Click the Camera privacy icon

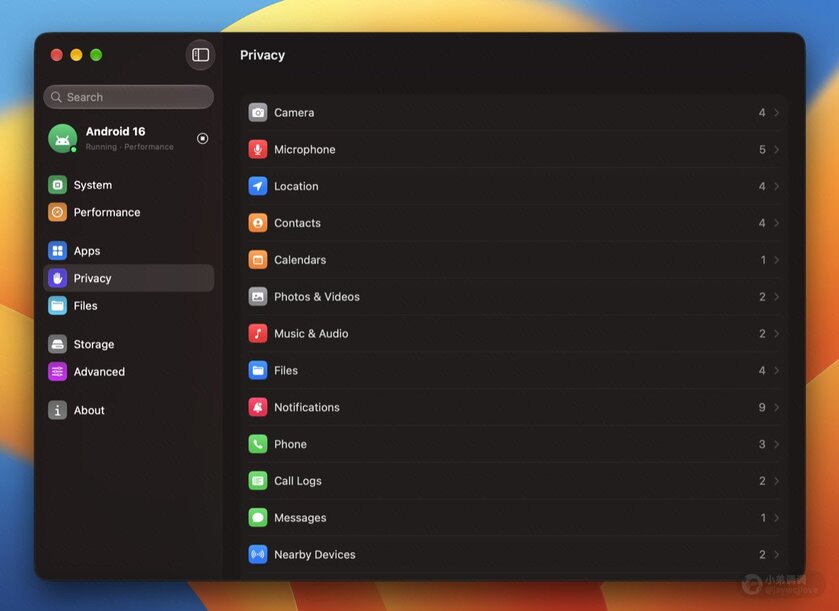pos(258,112)
